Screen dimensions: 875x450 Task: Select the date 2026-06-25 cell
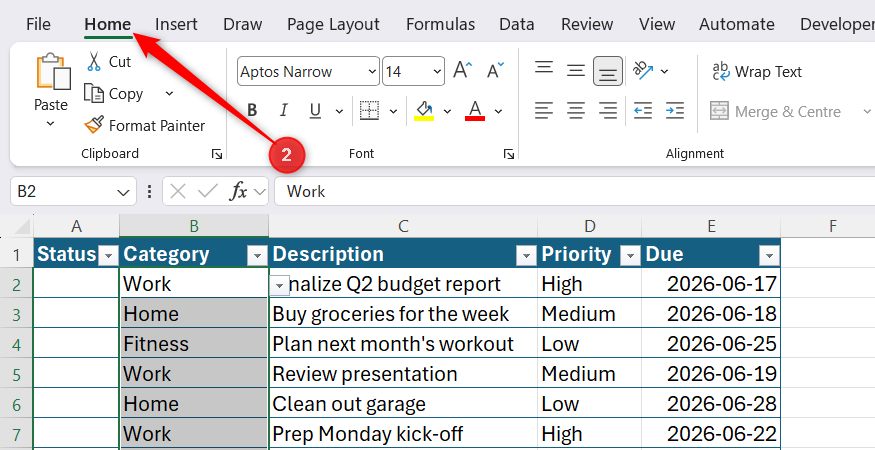click(711, 344)
